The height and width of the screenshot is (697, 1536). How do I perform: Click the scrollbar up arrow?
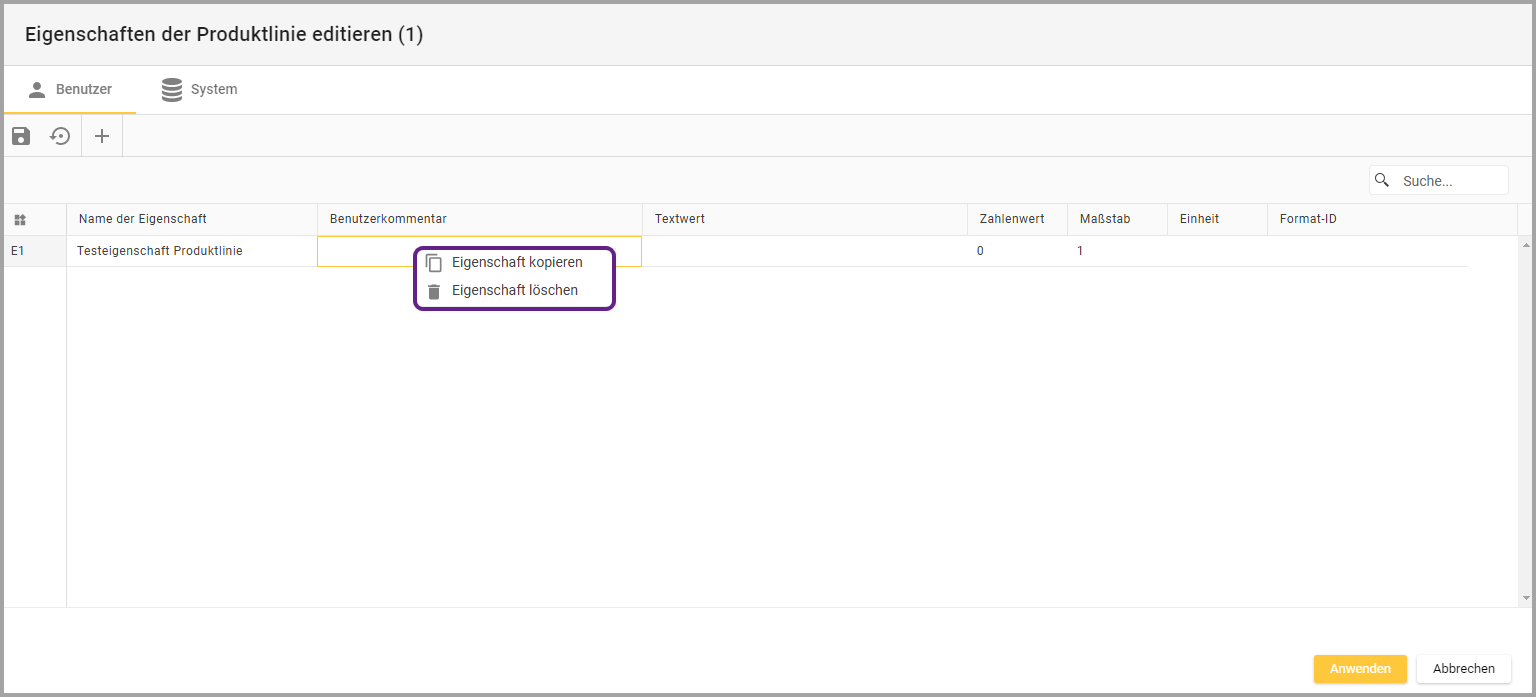click(x=1525, y=245)
